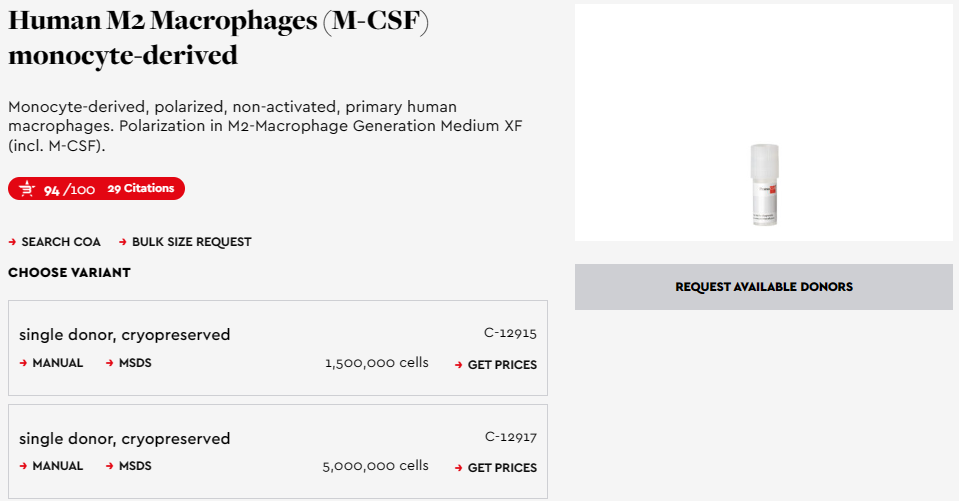Click arrow icon beside C-12917 MANUAL
959x501 pixels.
tap(23, 466)
